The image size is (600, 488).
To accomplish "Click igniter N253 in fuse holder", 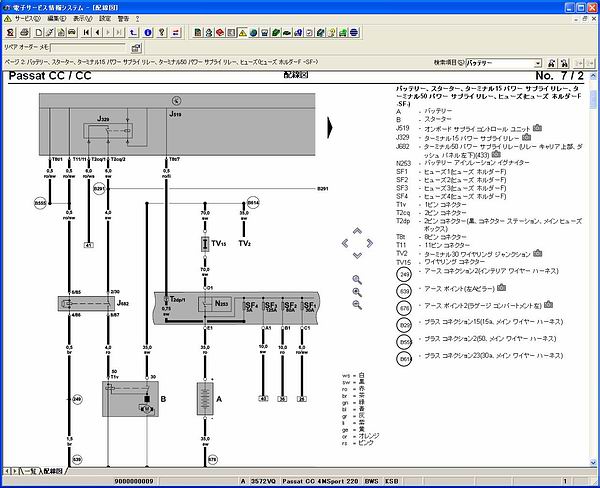I will (x=215, y=304).
